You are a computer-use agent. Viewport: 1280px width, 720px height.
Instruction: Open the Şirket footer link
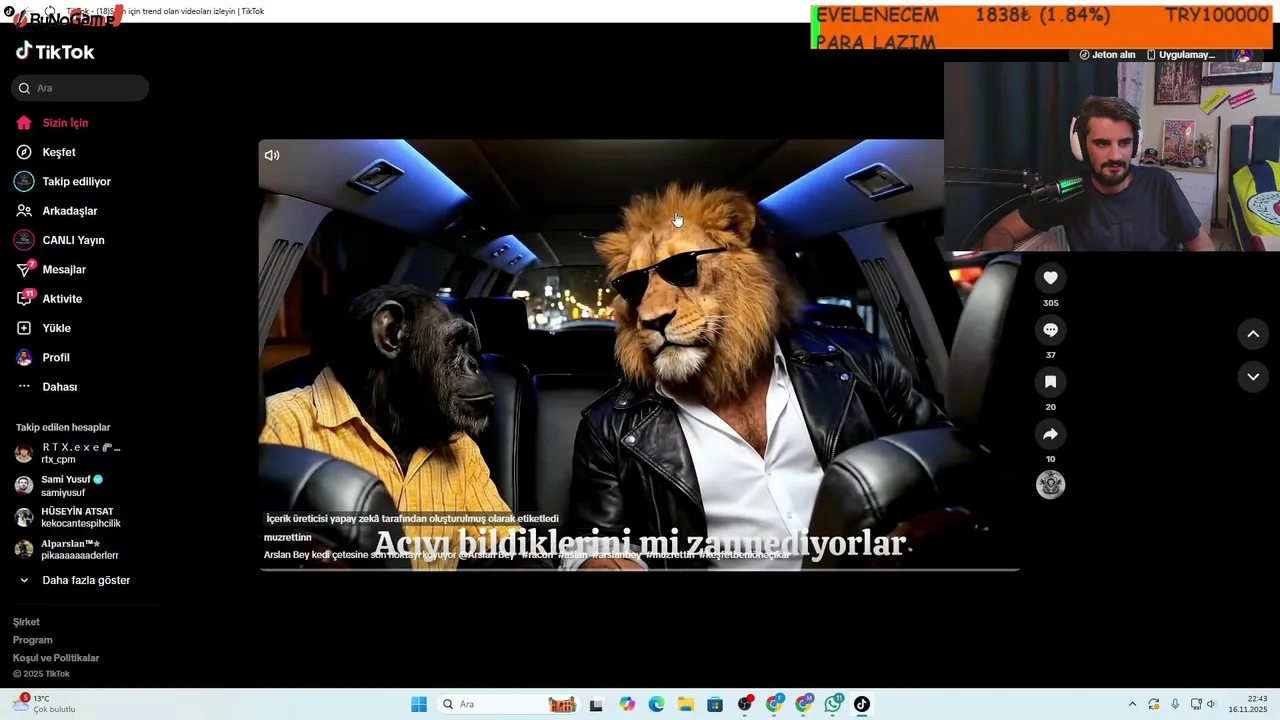point(26,622)
